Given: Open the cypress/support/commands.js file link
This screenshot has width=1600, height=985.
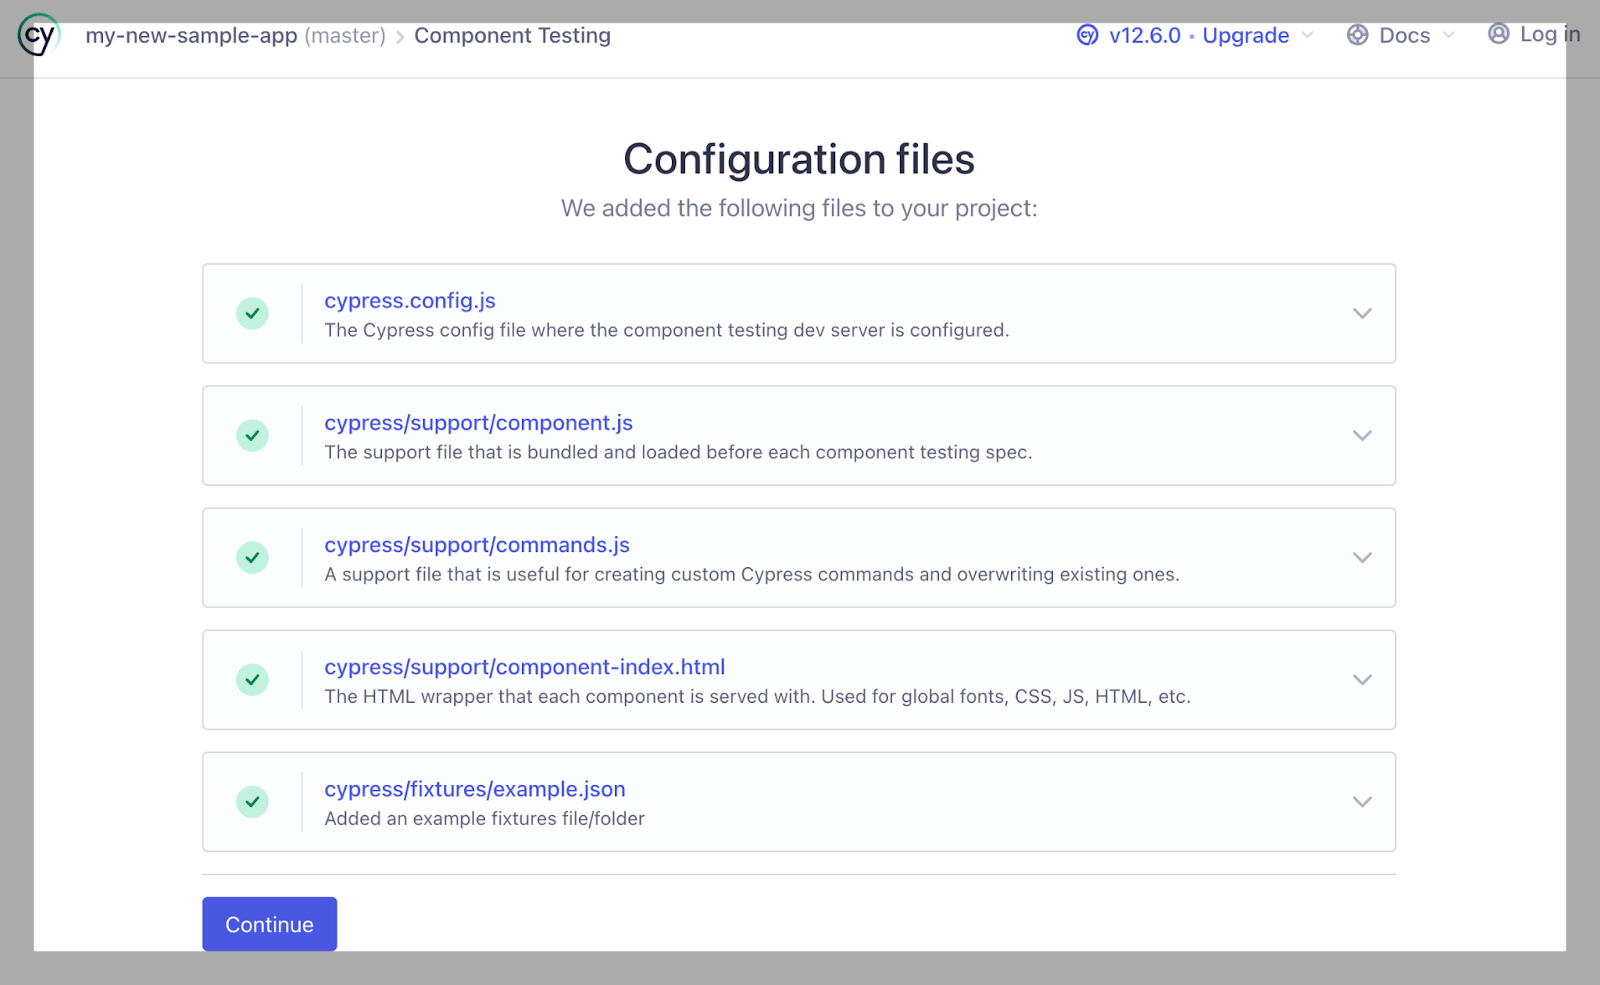Looking at the screenshot, I should coord(476,545).
